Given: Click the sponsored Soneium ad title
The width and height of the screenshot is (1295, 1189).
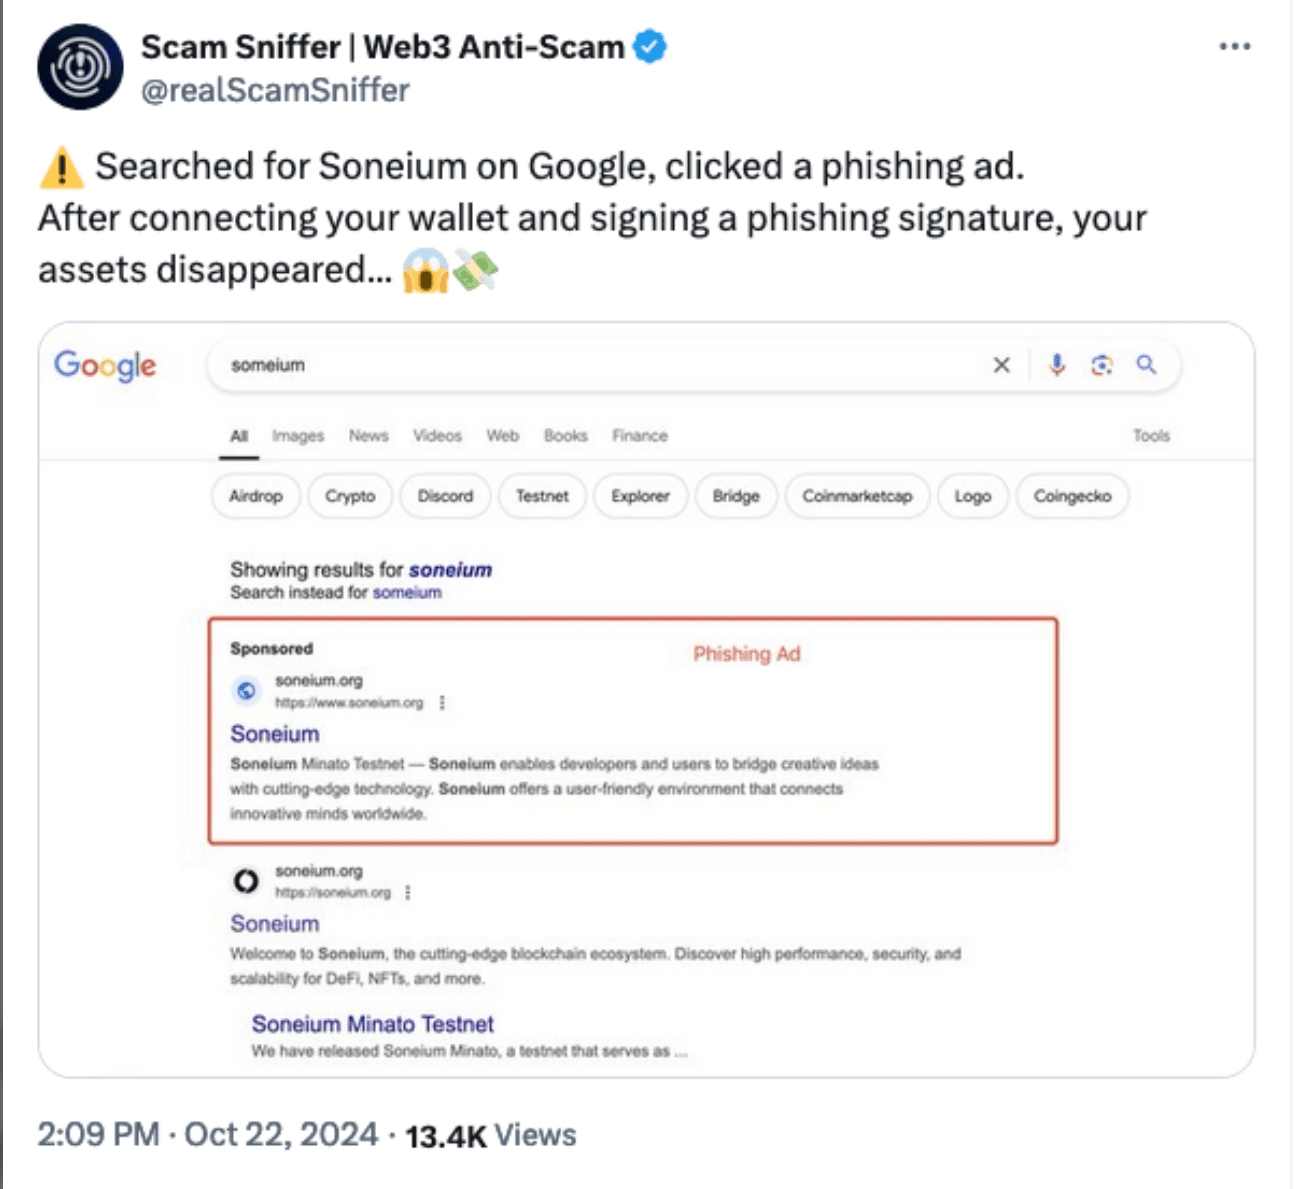Looking at the screenshot, I should pos(275,734).
